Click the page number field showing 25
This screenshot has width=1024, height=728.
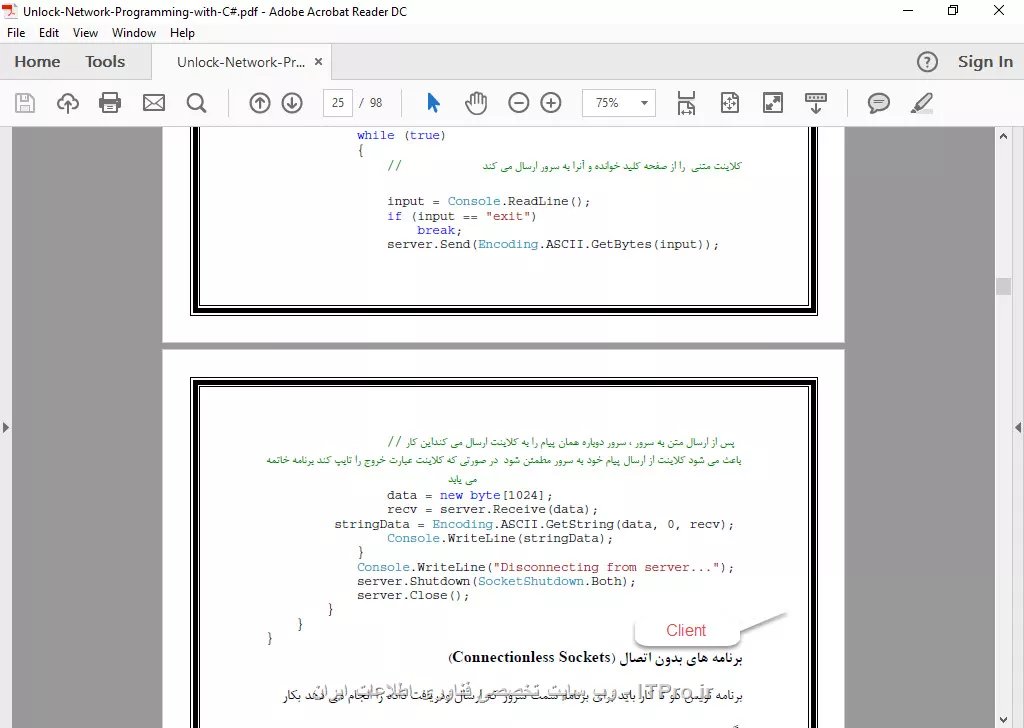[x=338, y=103]
